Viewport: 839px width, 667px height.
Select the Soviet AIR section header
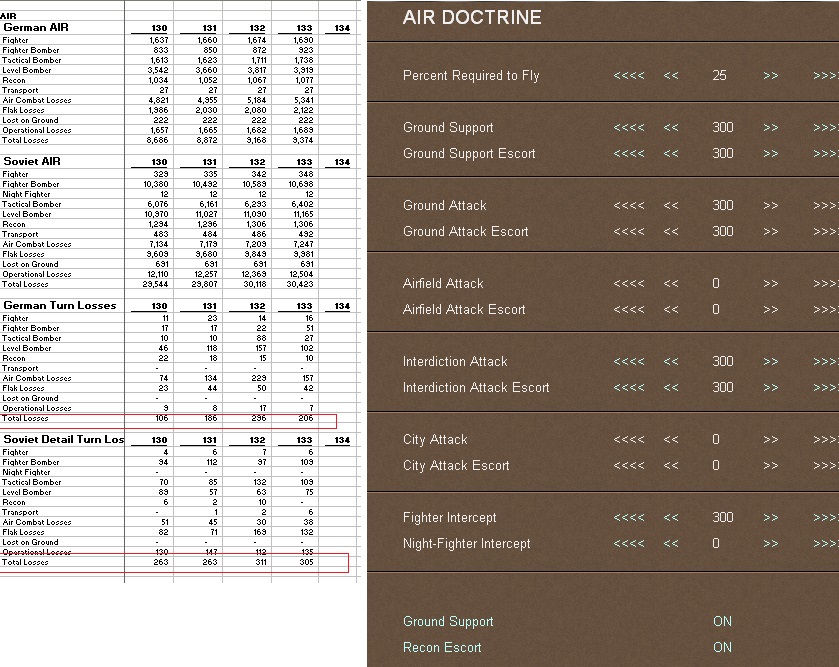(x=32, y=162)
